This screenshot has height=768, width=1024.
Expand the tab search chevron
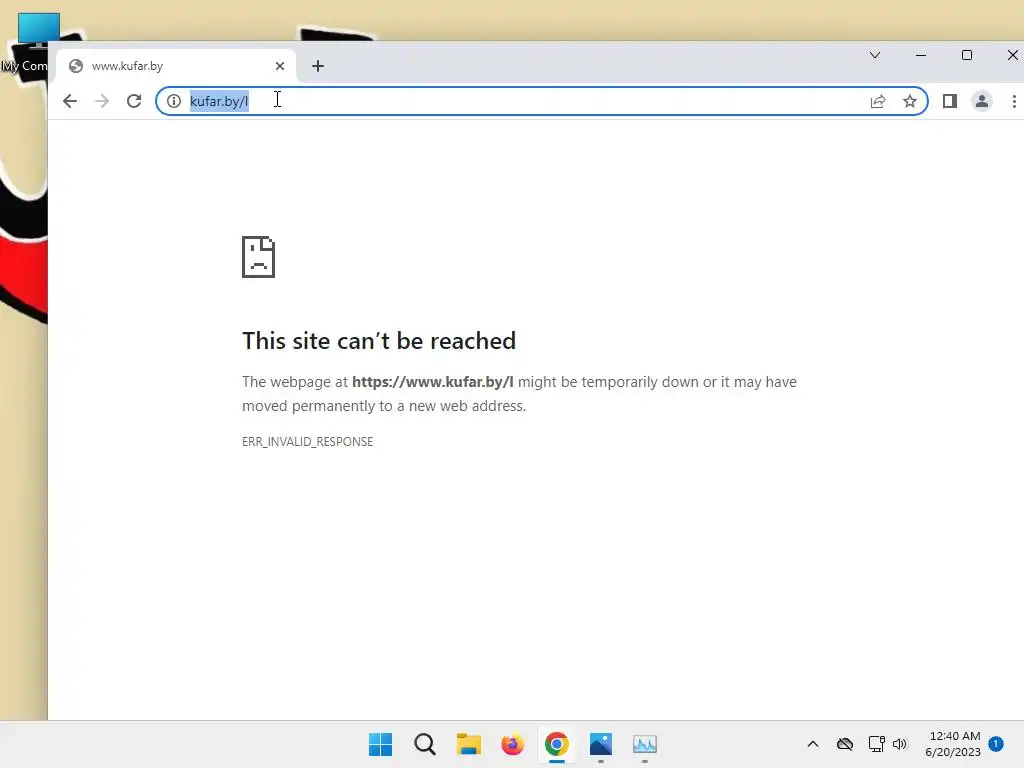click(875, 55)
